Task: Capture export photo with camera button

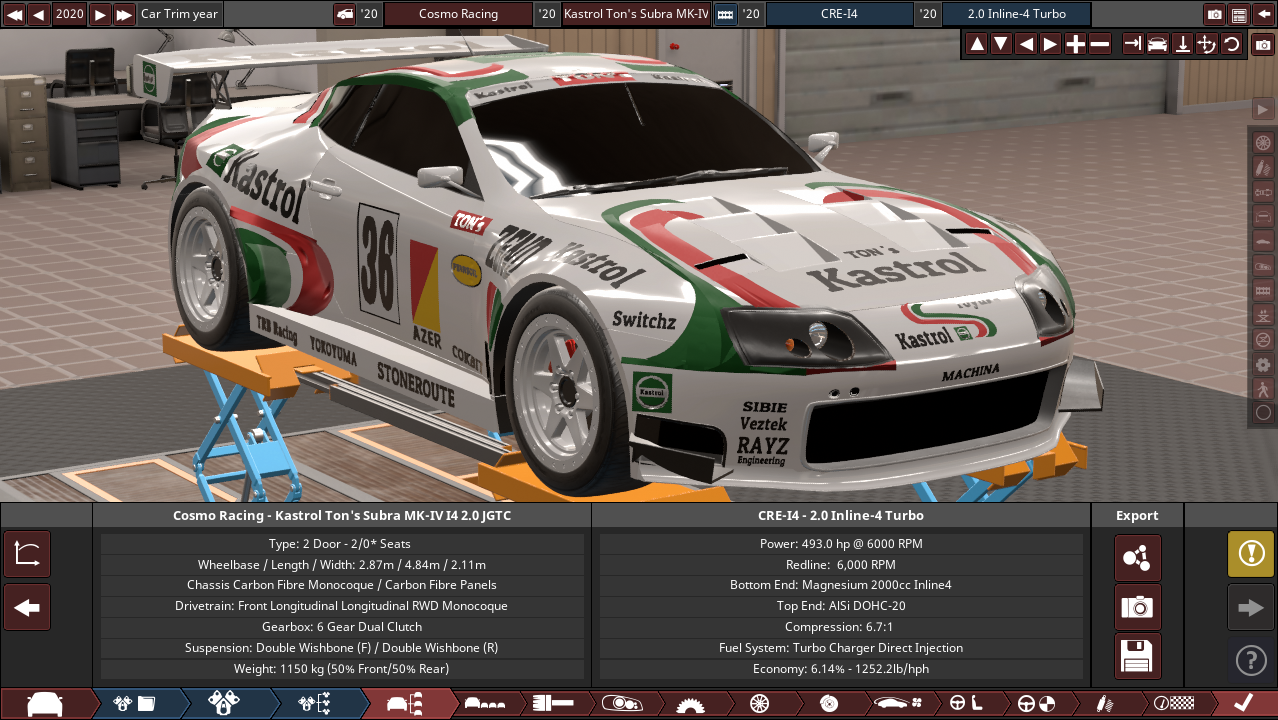Action: click(1138, 607)
